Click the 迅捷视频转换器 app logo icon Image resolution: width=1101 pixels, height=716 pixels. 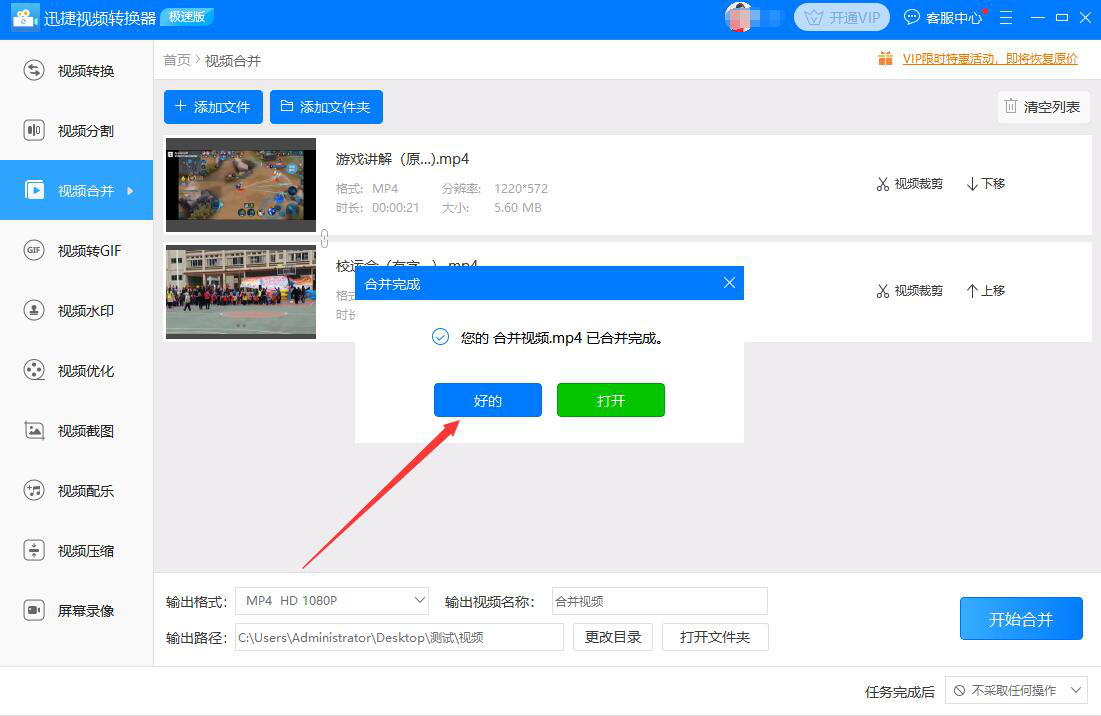(25, 18)
